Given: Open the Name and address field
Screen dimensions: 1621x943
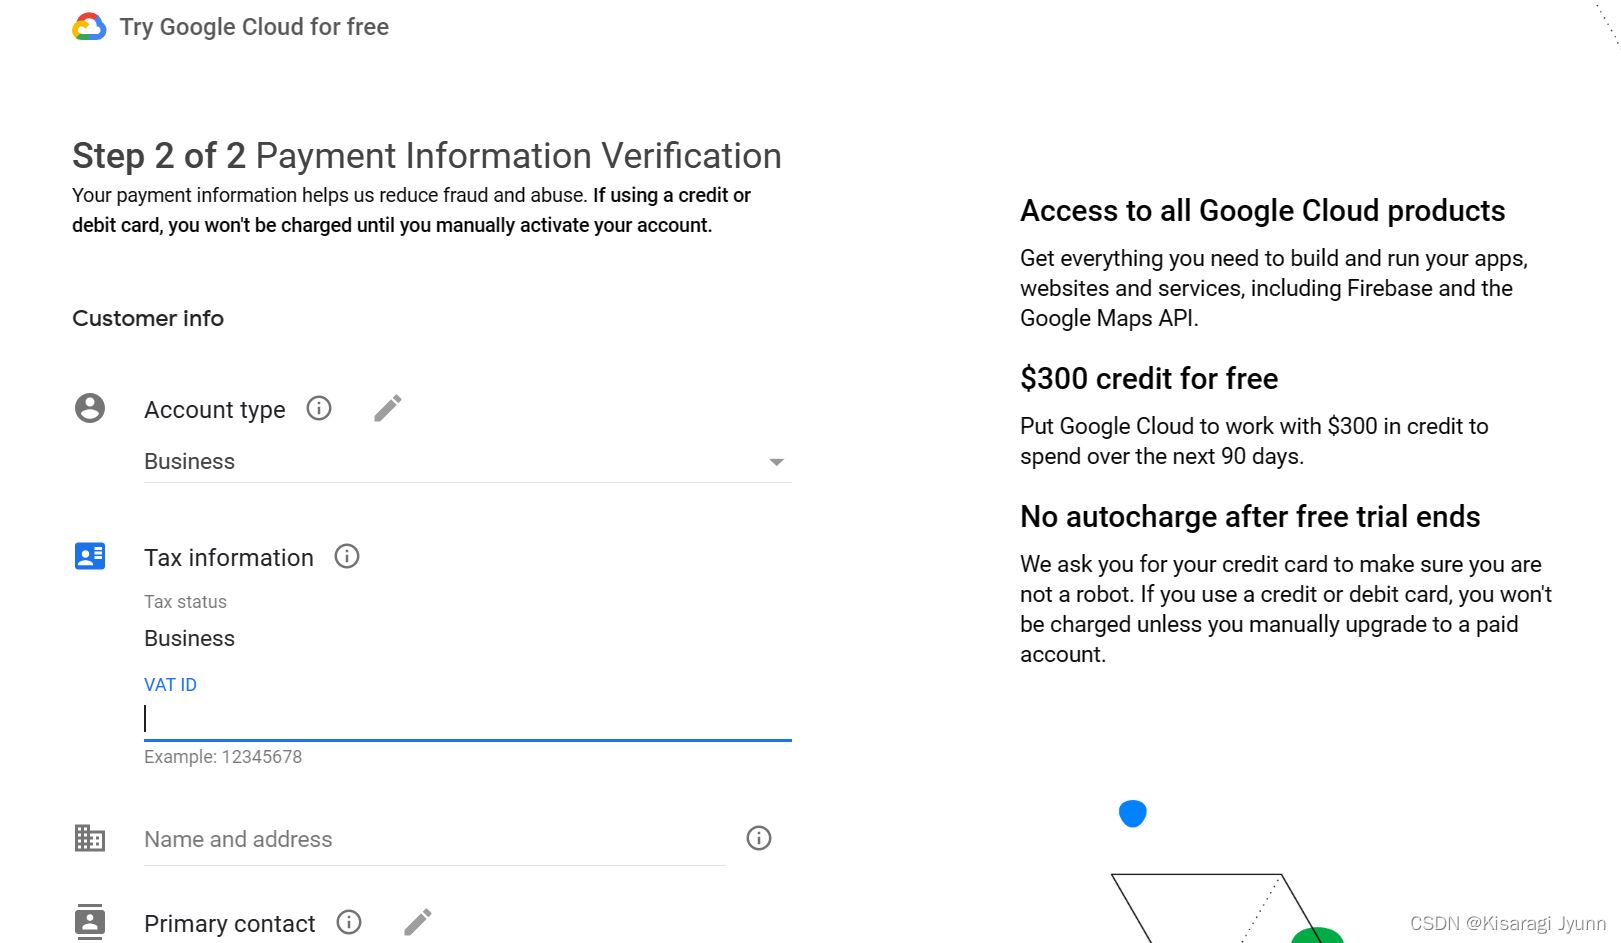Looking at the screenshot, I should 435,840.
